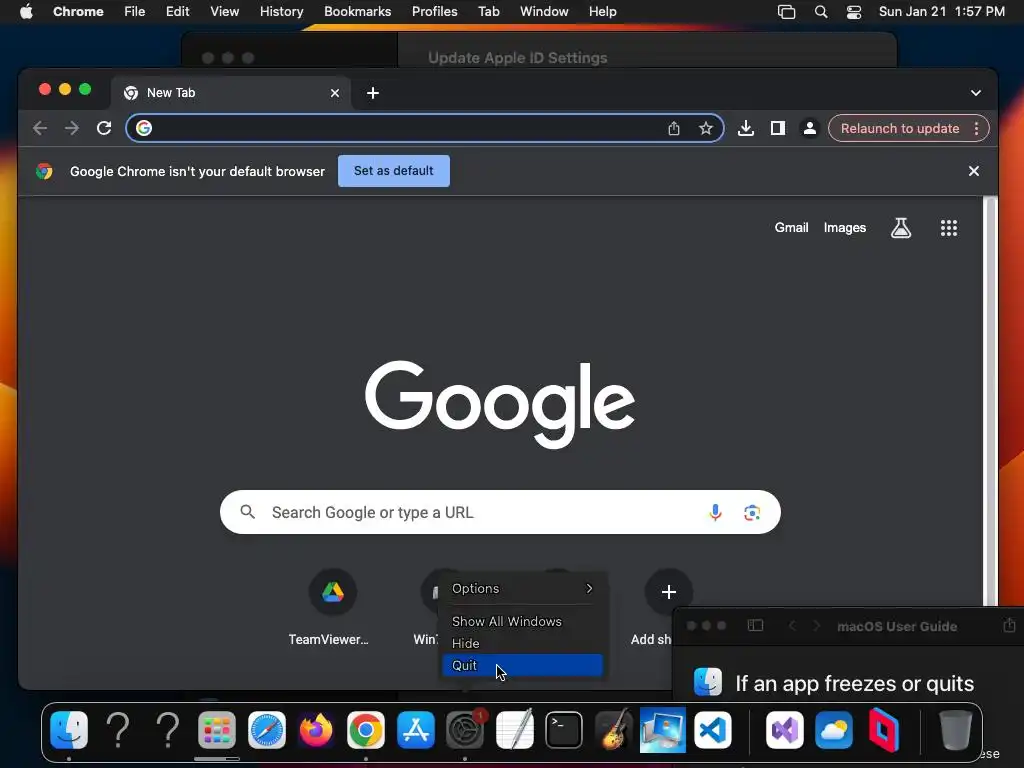
Task: Open Spotlight search in the menu bar
Action: (x=821, y=12)
